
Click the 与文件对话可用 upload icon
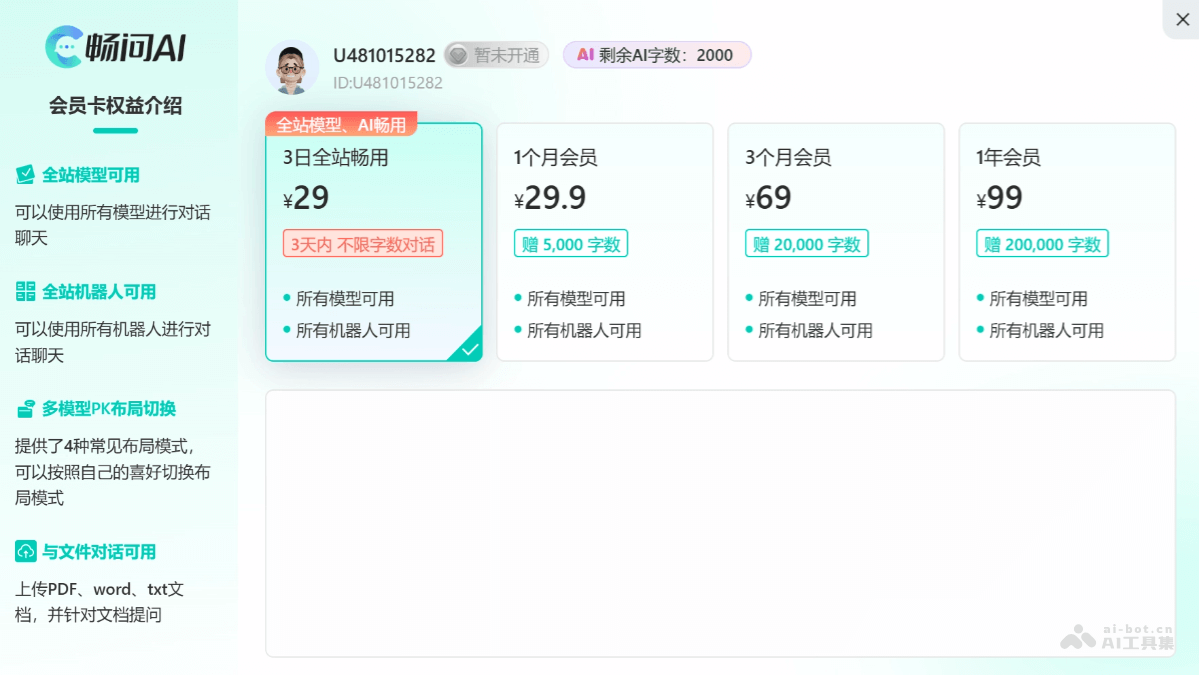(28, 551)
